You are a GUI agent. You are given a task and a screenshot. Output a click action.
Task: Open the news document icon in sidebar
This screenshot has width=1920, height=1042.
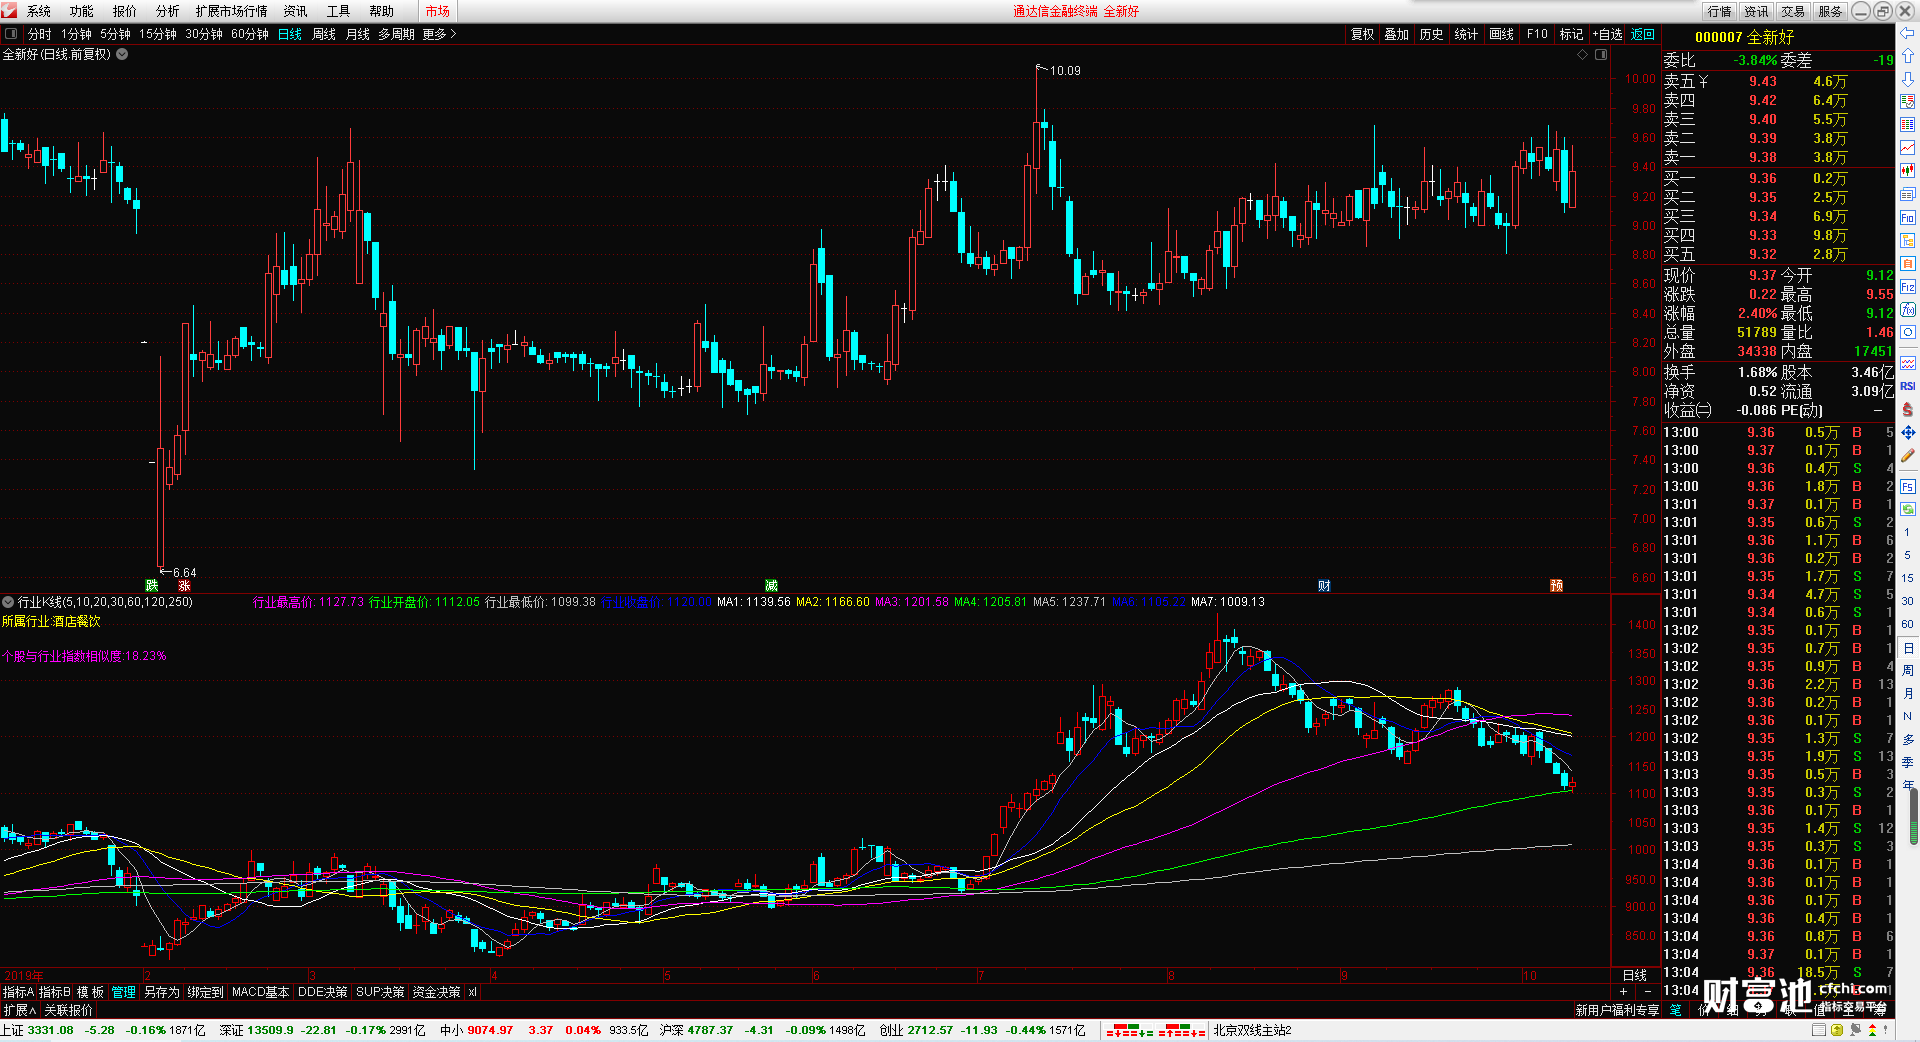click(1908, 194)
